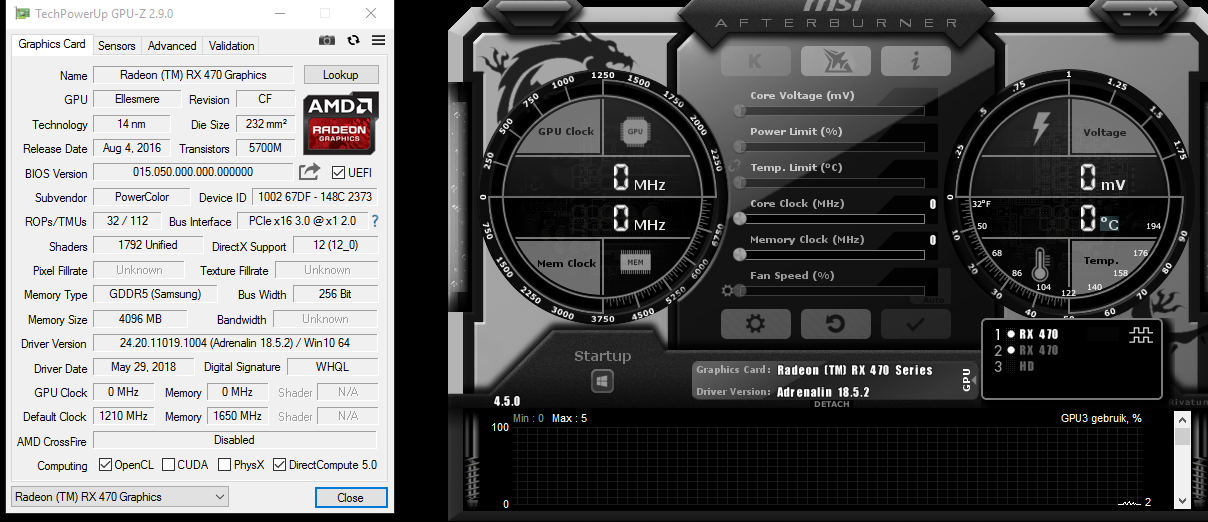Click the GPU-Z application title icon

click(21, 13)
